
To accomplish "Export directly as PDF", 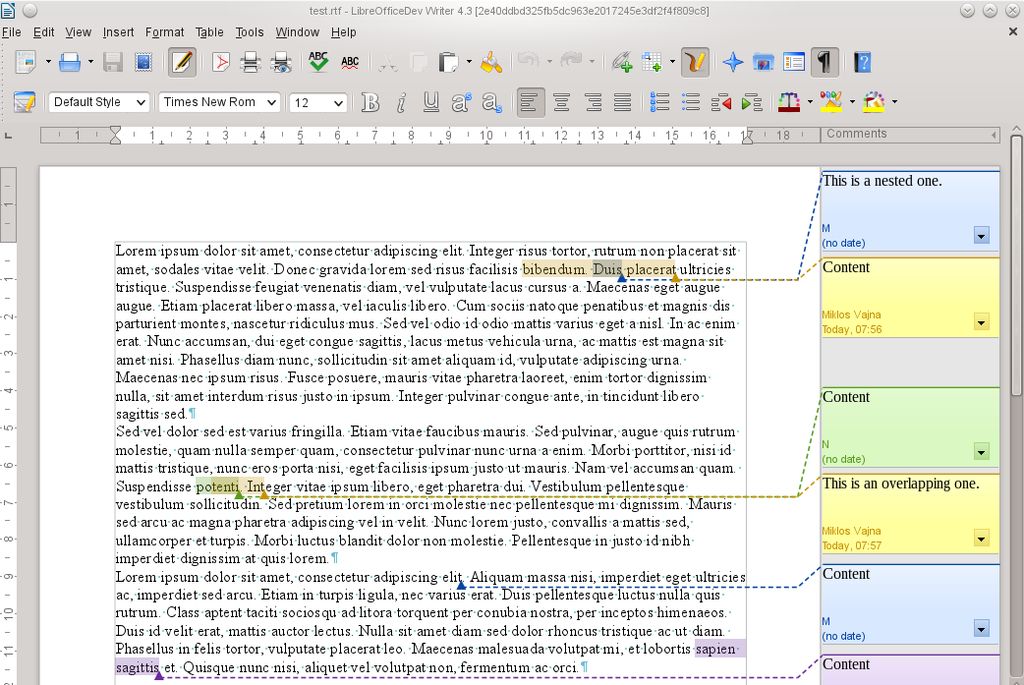I will pyautogui.click(x=221, y=62).
